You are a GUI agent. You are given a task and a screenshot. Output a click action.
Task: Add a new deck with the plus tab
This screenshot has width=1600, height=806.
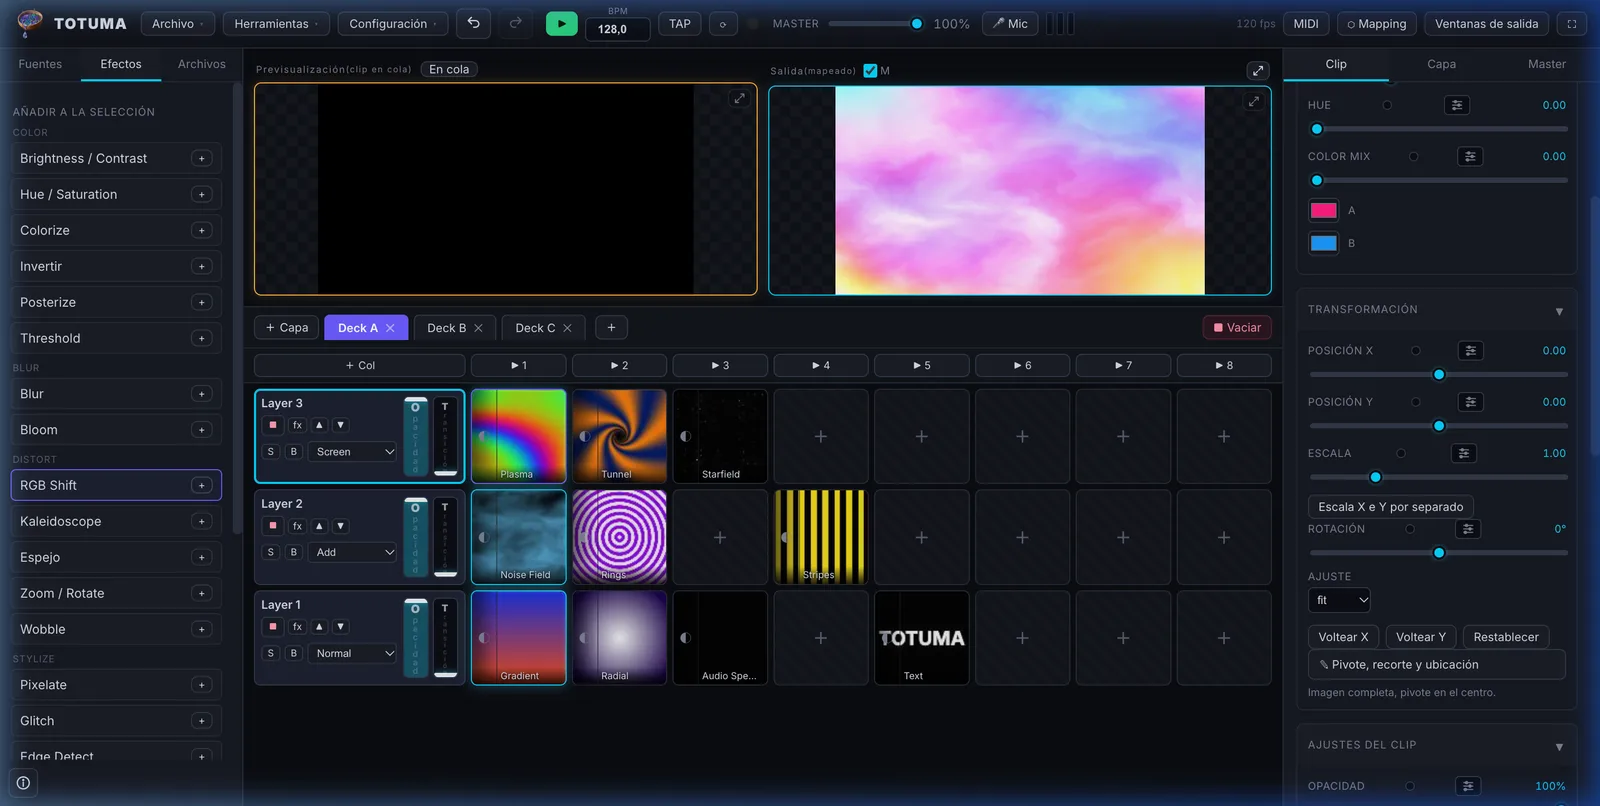611,327
